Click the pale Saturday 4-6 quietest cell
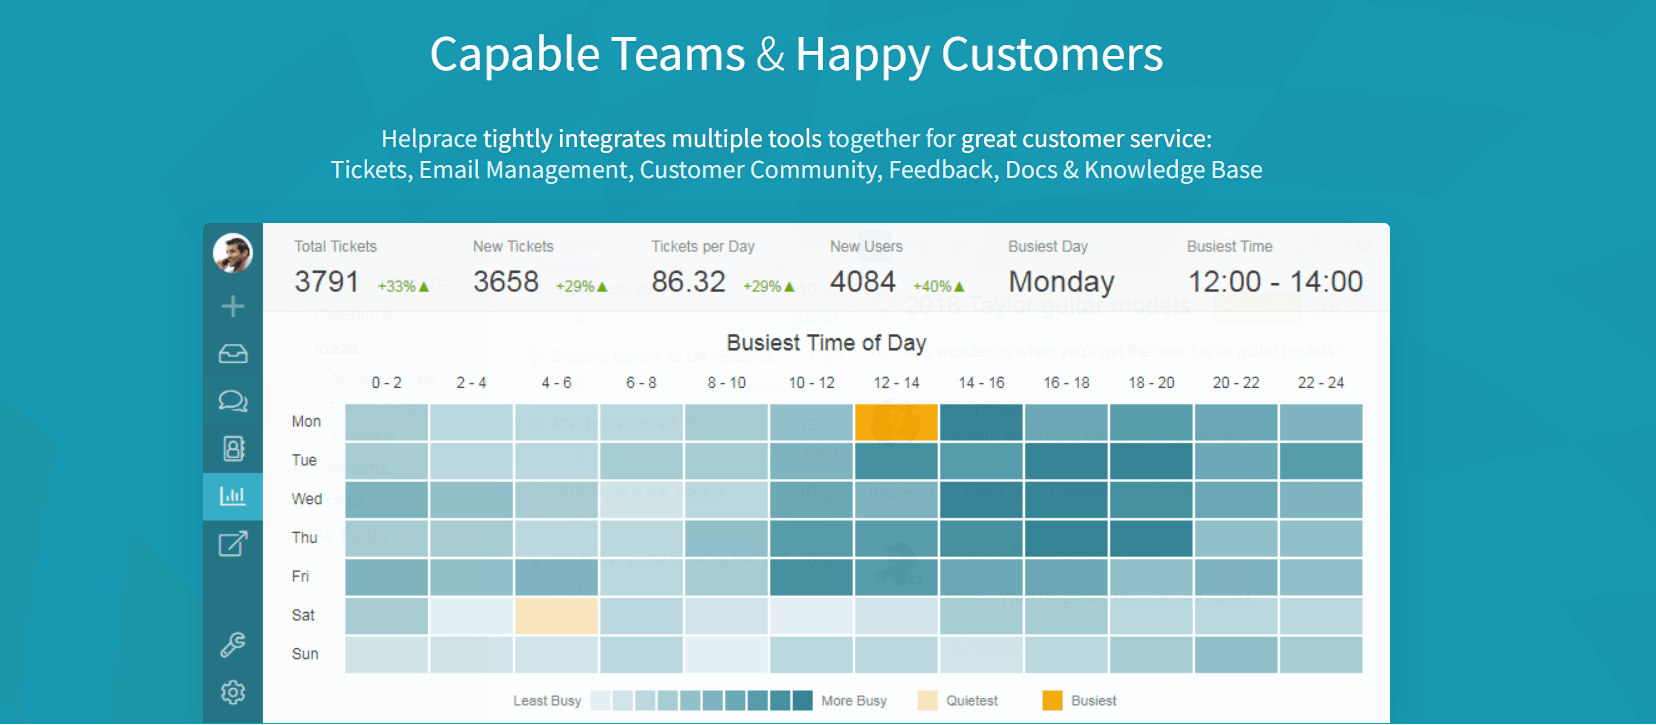Viewport: 1656px width, 725px height. coord(557,616)
